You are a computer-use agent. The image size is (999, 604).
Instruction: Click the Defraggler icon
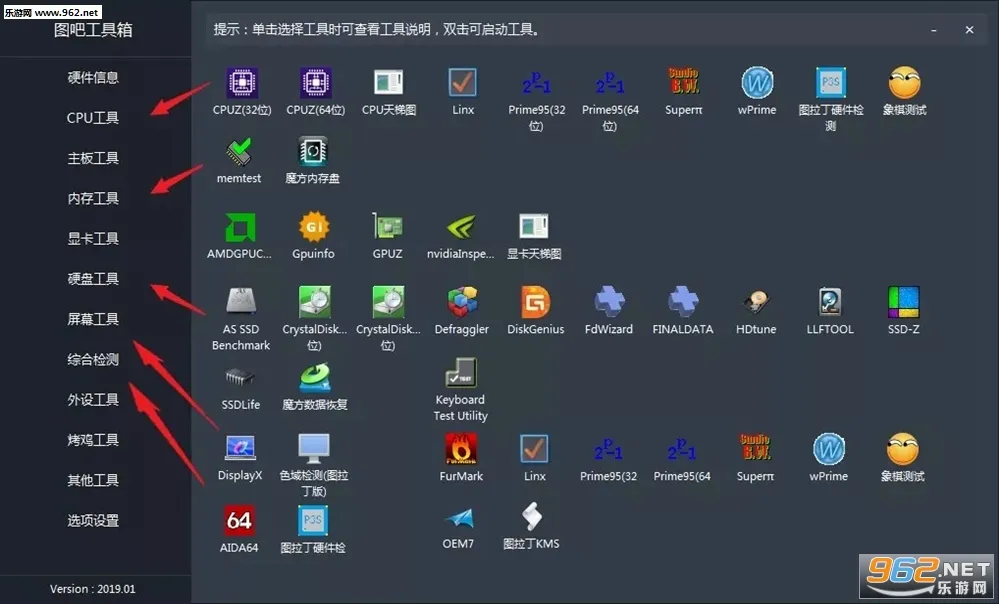pos(462,303)
